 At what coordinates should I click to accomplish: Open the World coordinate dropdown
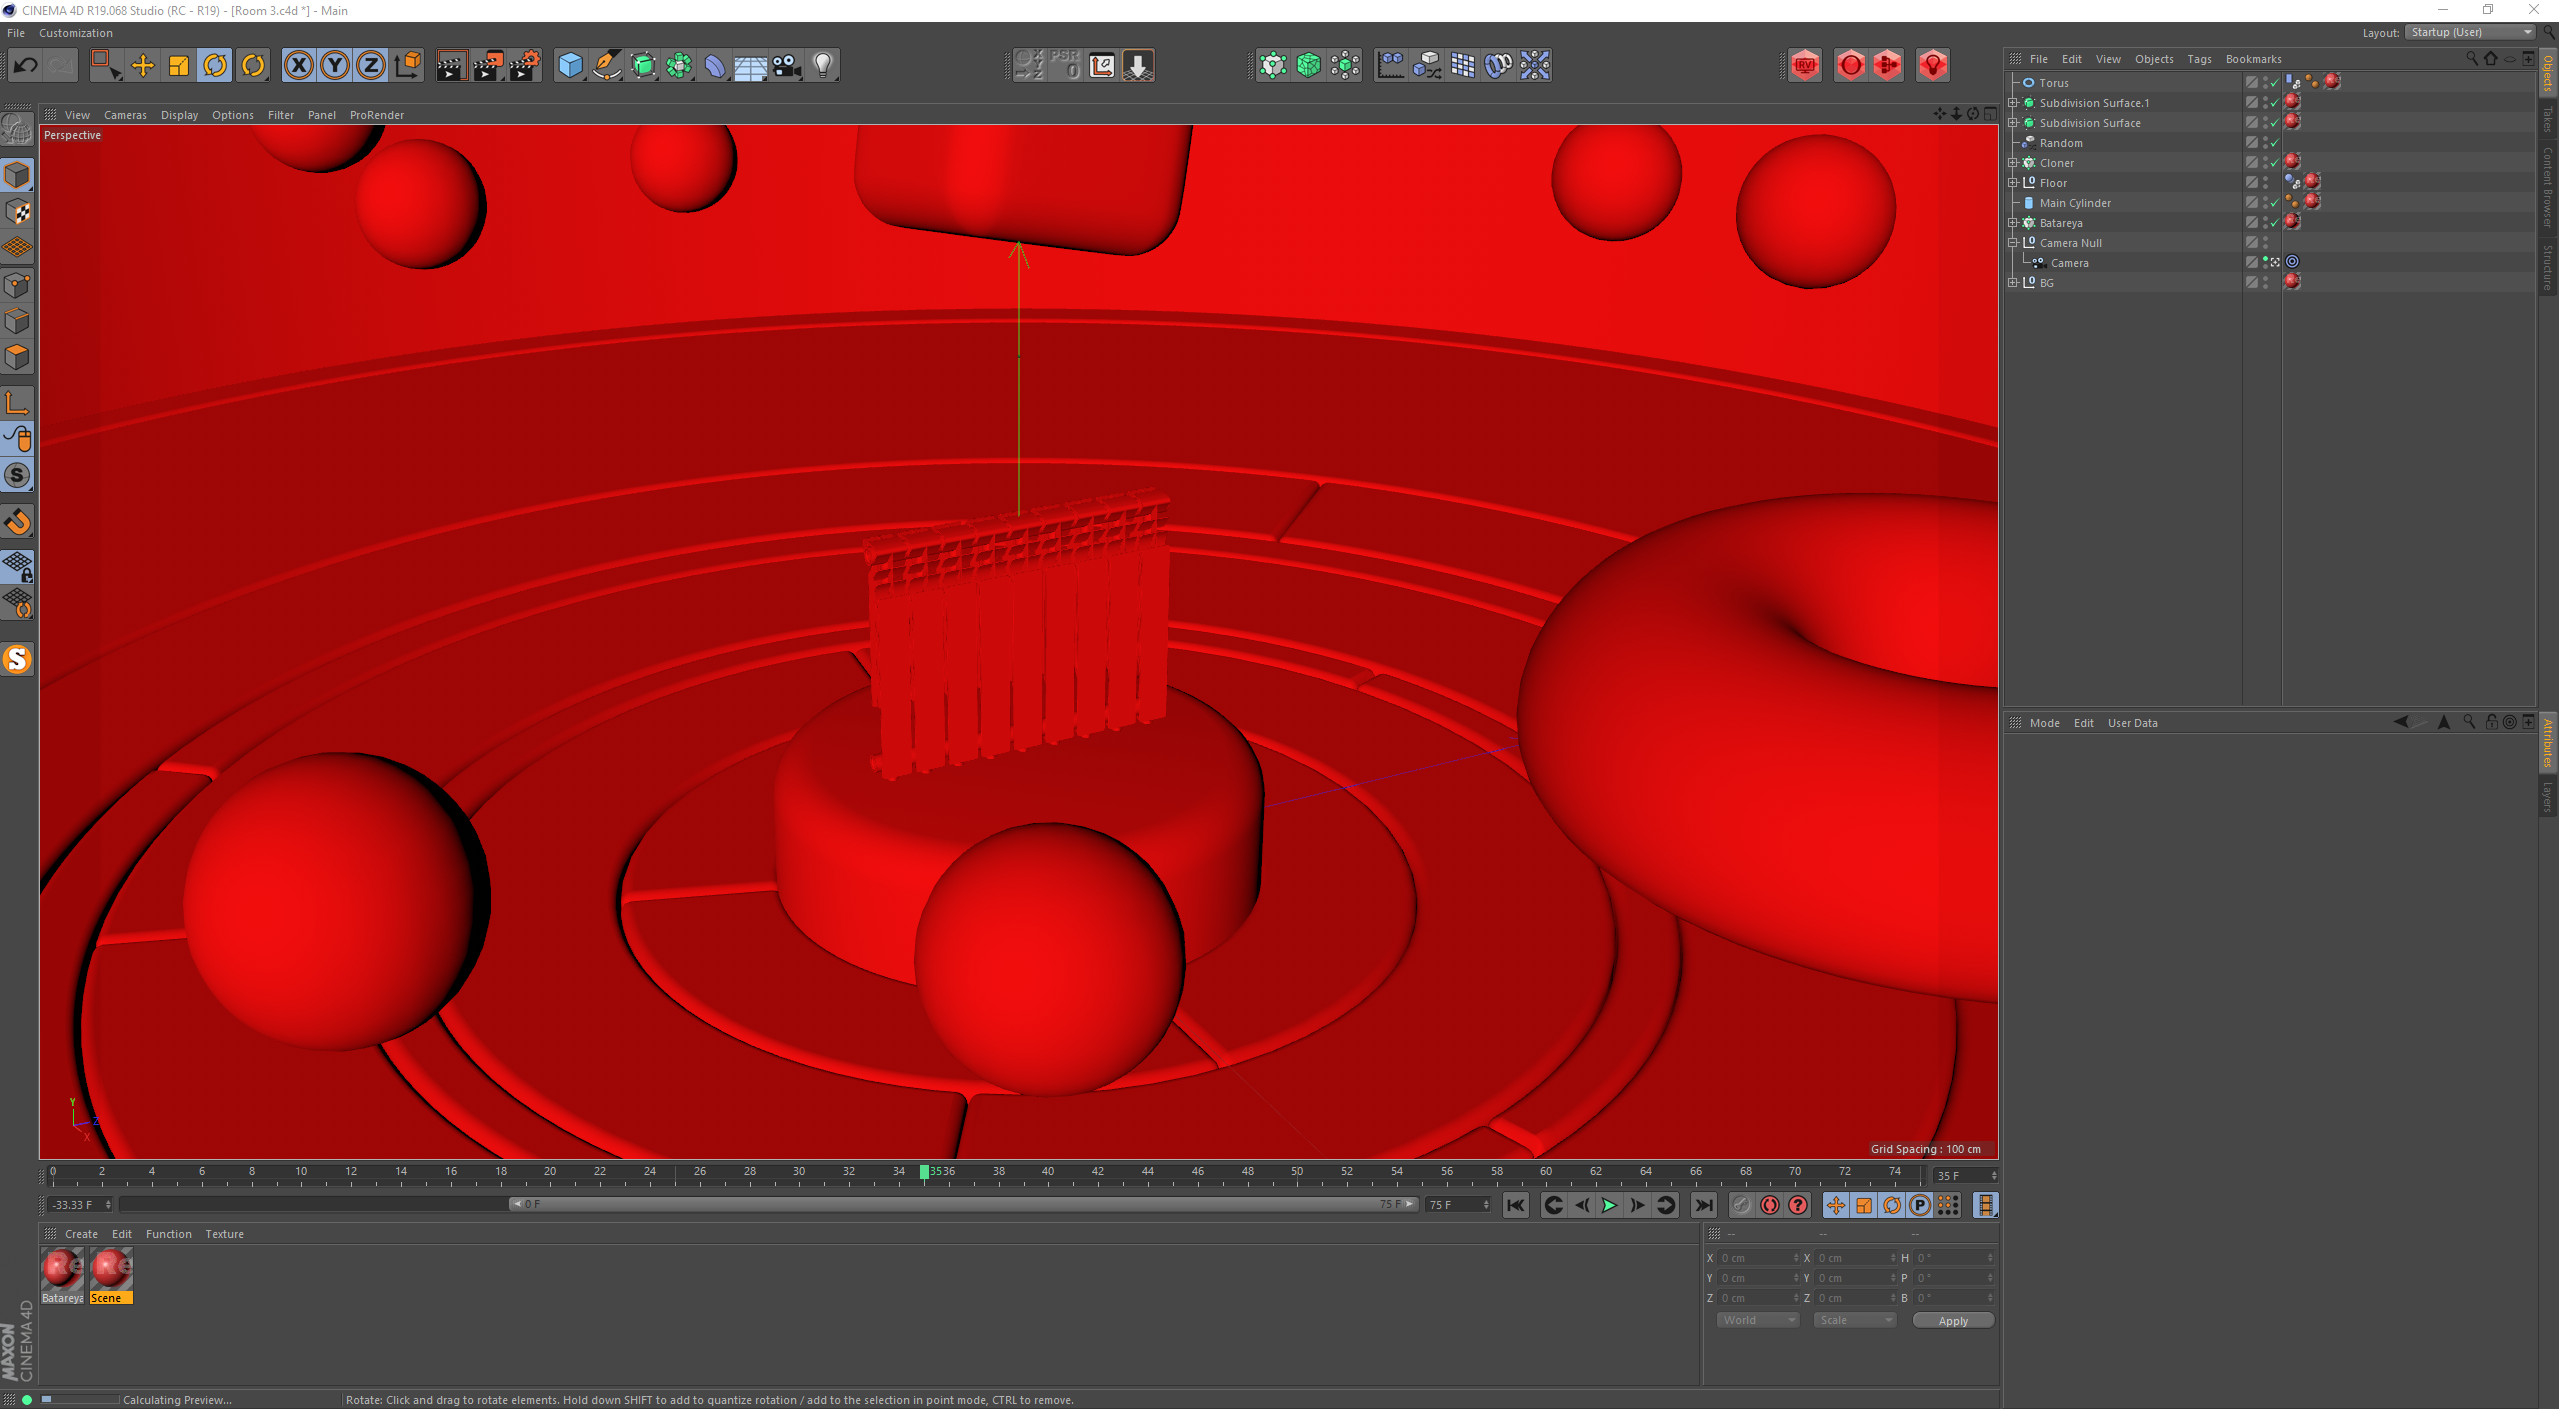[x=1757, y=1320]
